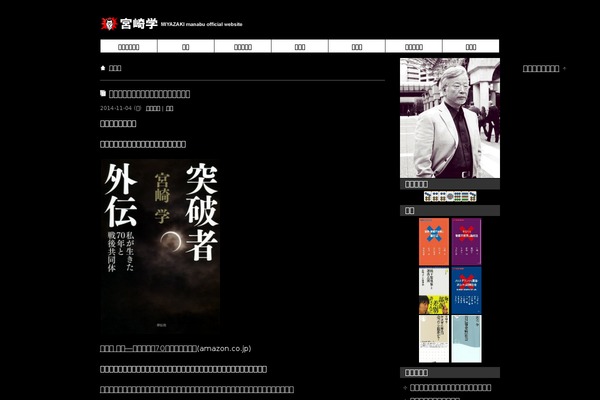Click the document icon beside post title
This screenshot has height=400, width=600.
click(103, 93)
